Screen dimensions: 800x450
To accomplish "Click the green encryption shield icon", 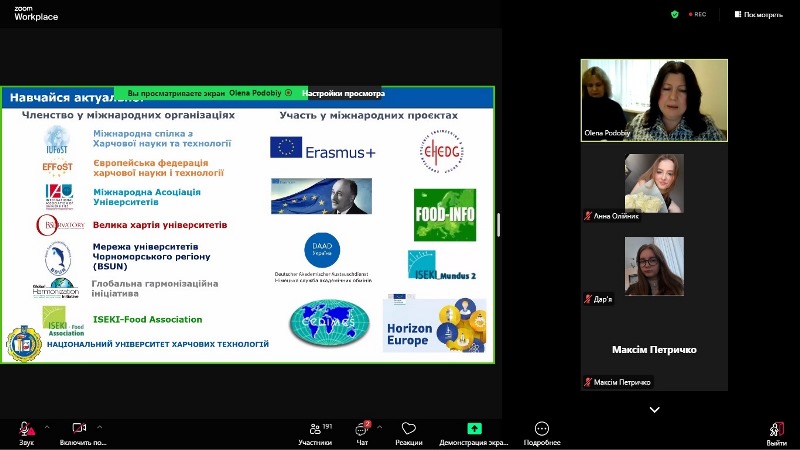I will [675, 14].
